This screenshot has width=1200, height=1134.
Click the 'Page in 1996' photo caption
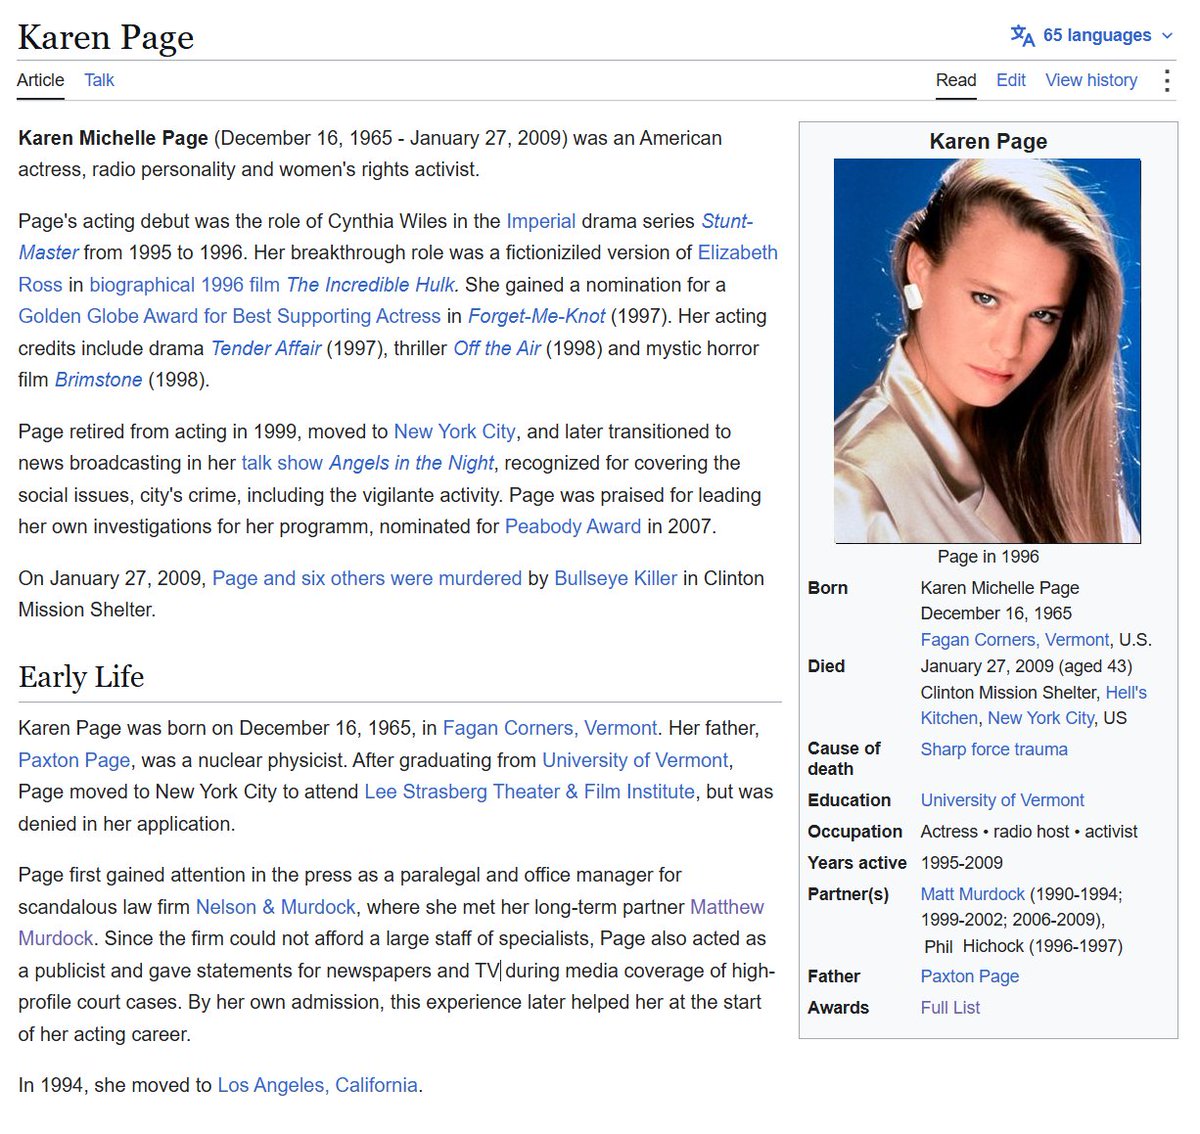click(988, 557)
